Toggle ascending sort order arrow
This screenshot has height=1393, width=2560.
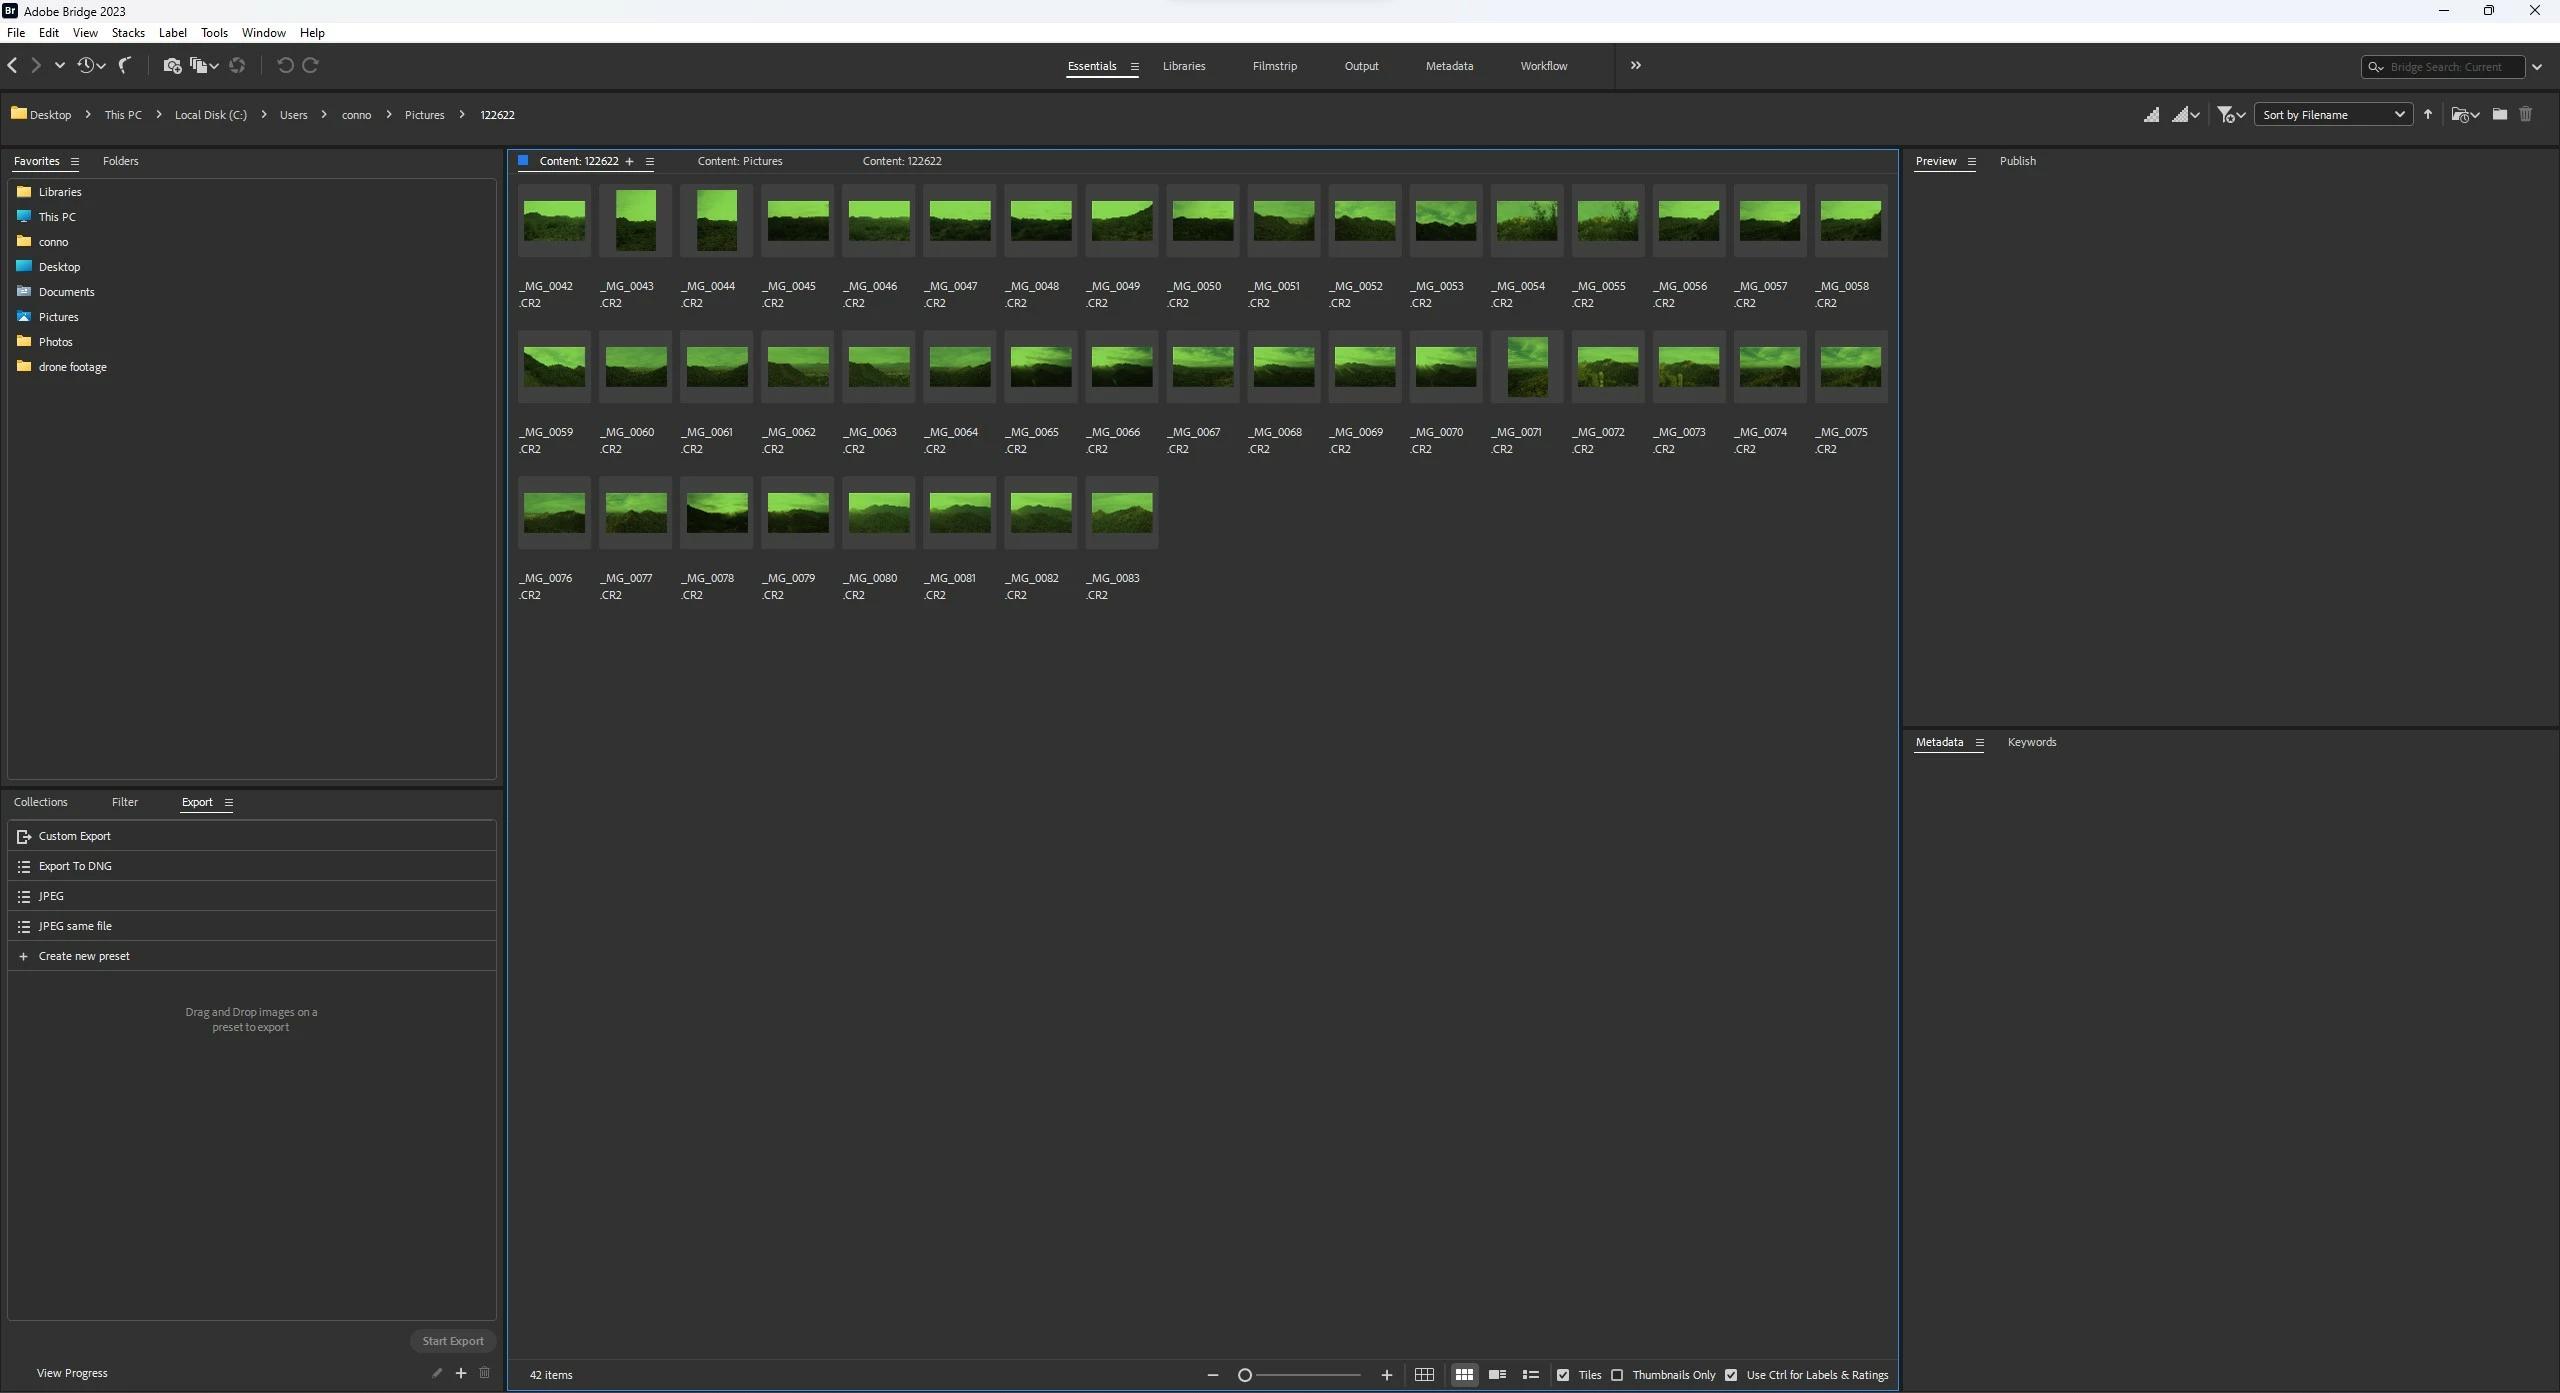(2428, 114)
